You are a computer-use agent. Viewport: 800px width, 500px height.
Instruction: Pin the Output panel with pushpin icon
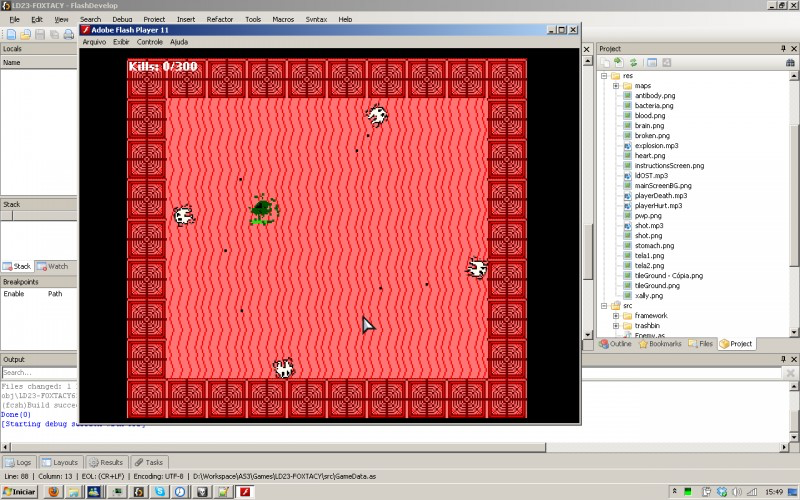783,359
